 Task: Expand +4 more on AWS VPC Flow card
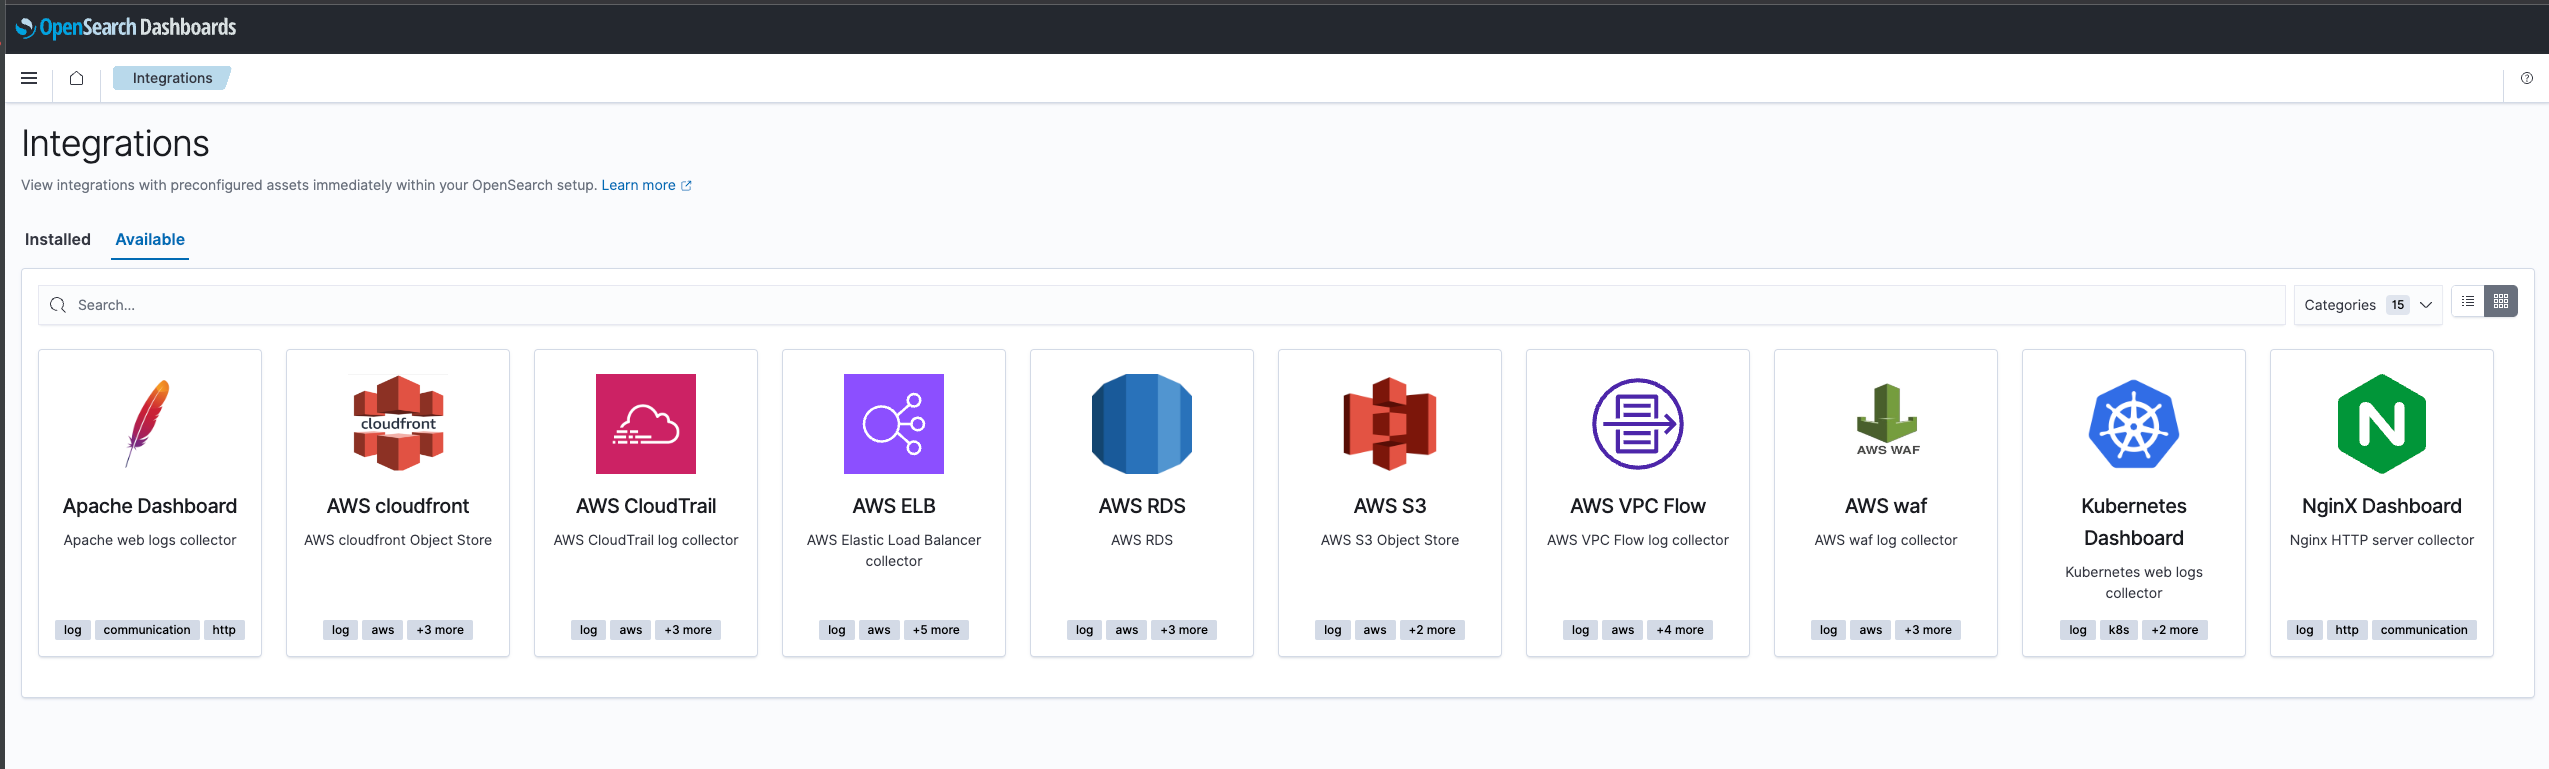click(x=1680, y=630)
